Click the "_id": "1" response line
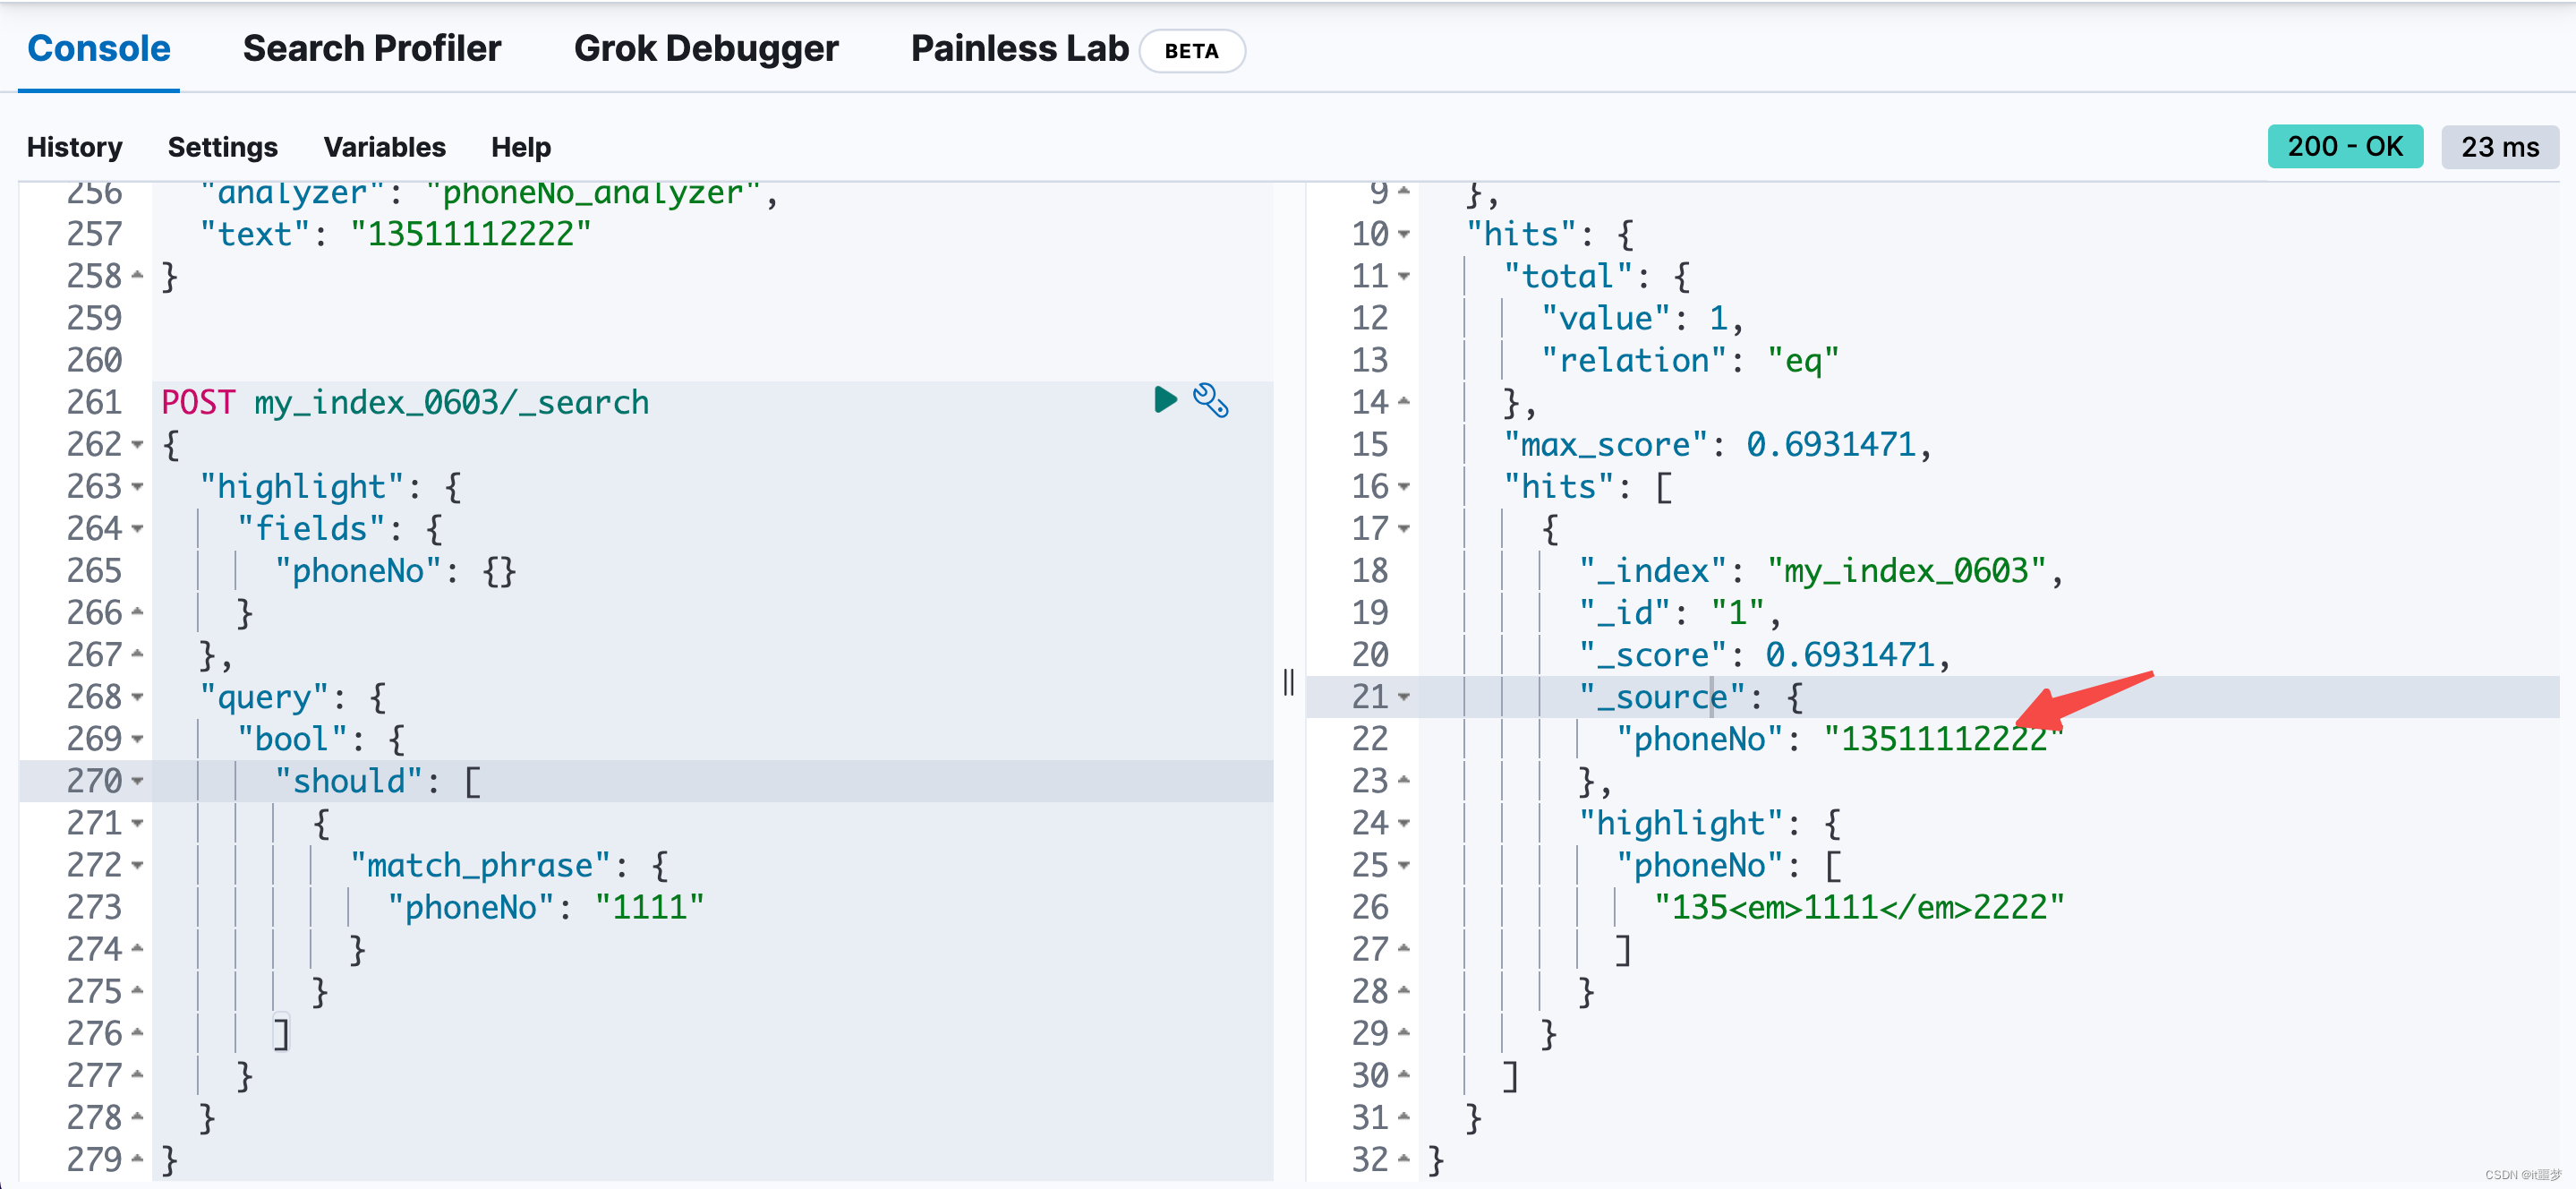 (1679, 612)
